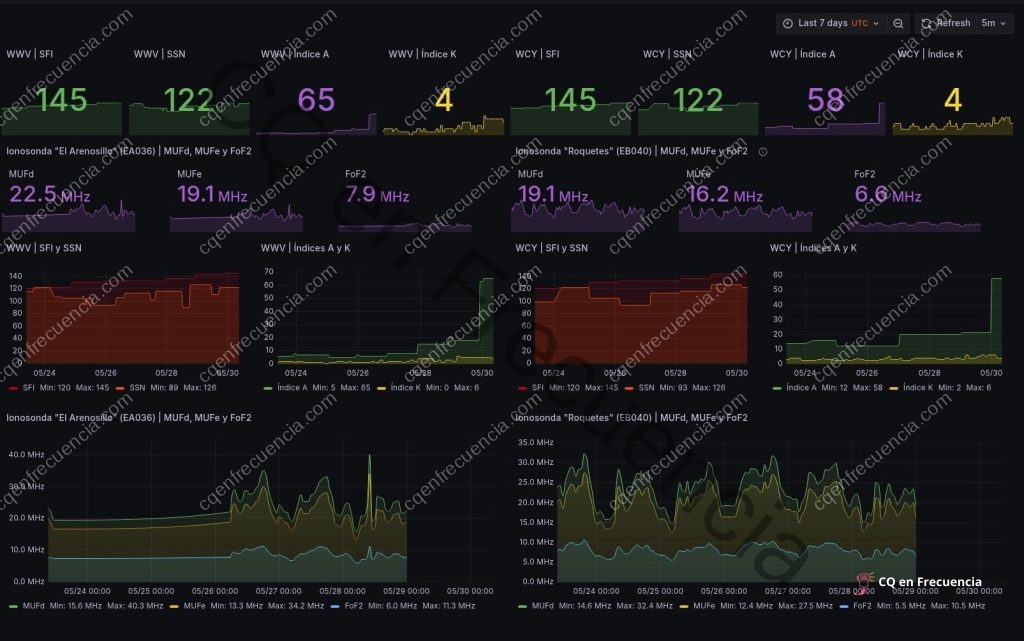Click MUFe color swatch in Roquetes chart legend

pos(684,605)
